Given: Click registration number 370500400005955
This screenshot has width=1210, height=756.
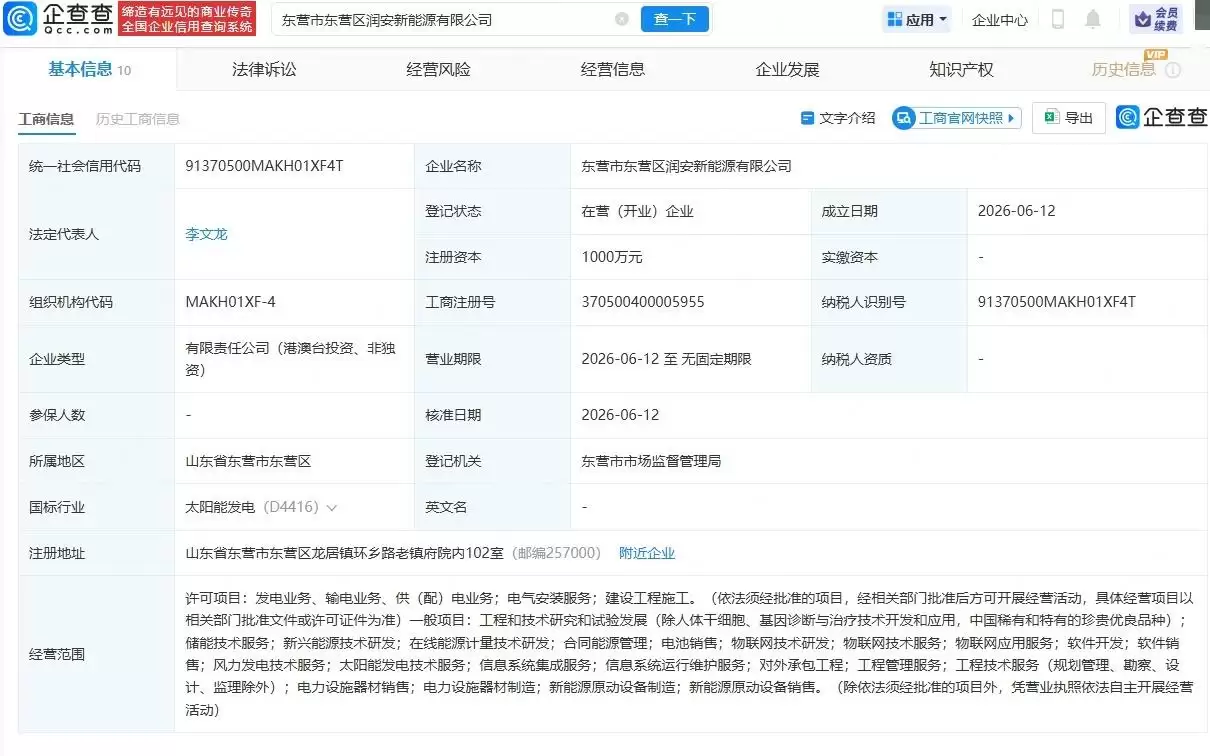Looking at the screenshot, I should point(643,302).
